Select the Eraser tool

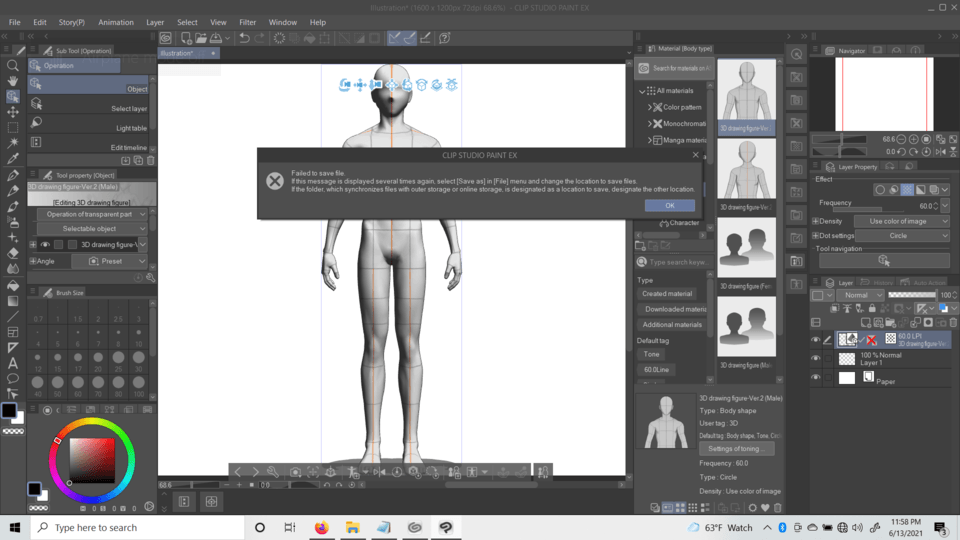point(13,253)
